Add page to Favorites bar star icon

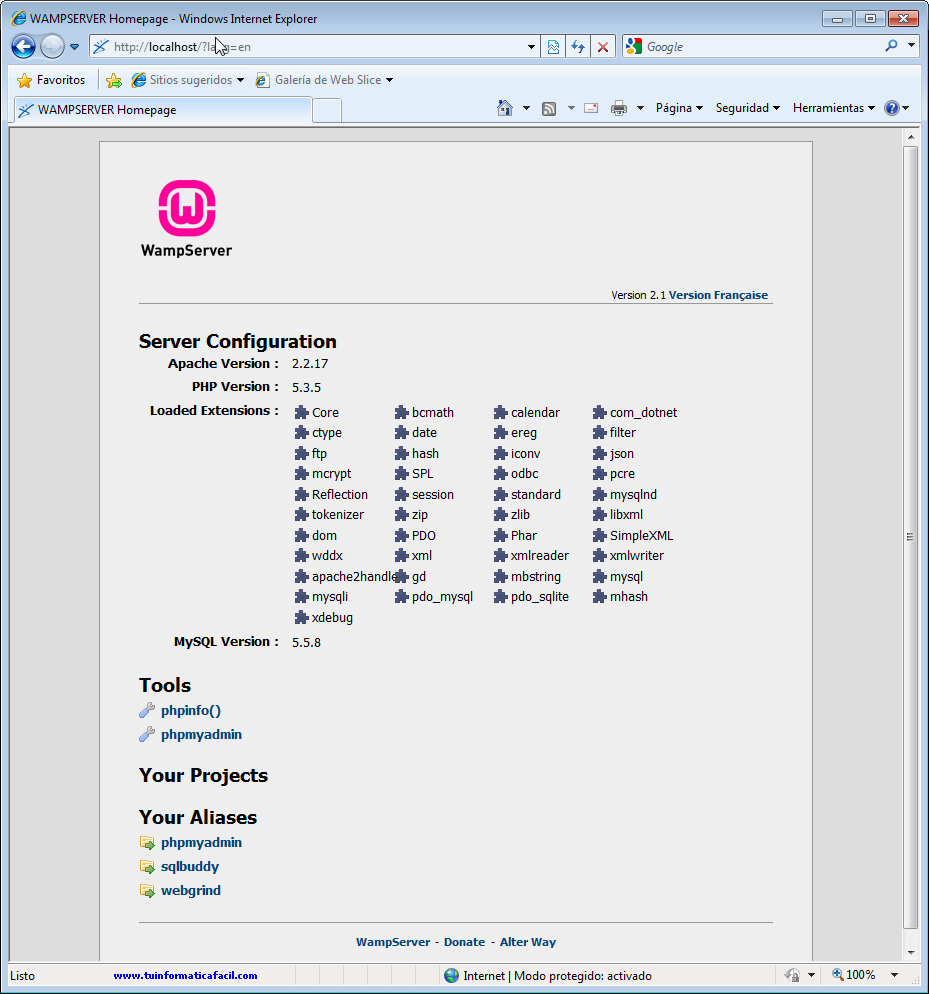click(114, 80)
